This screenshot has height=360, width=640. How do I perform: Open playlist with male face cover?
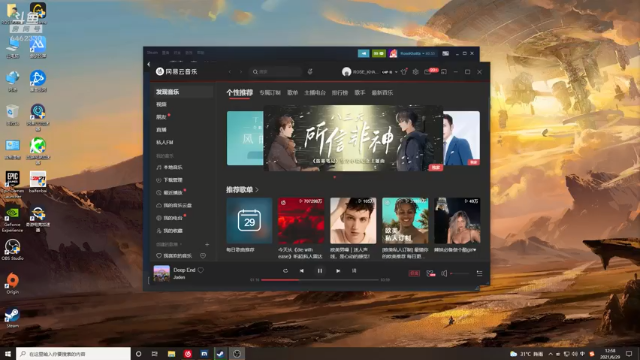[353, 221]
